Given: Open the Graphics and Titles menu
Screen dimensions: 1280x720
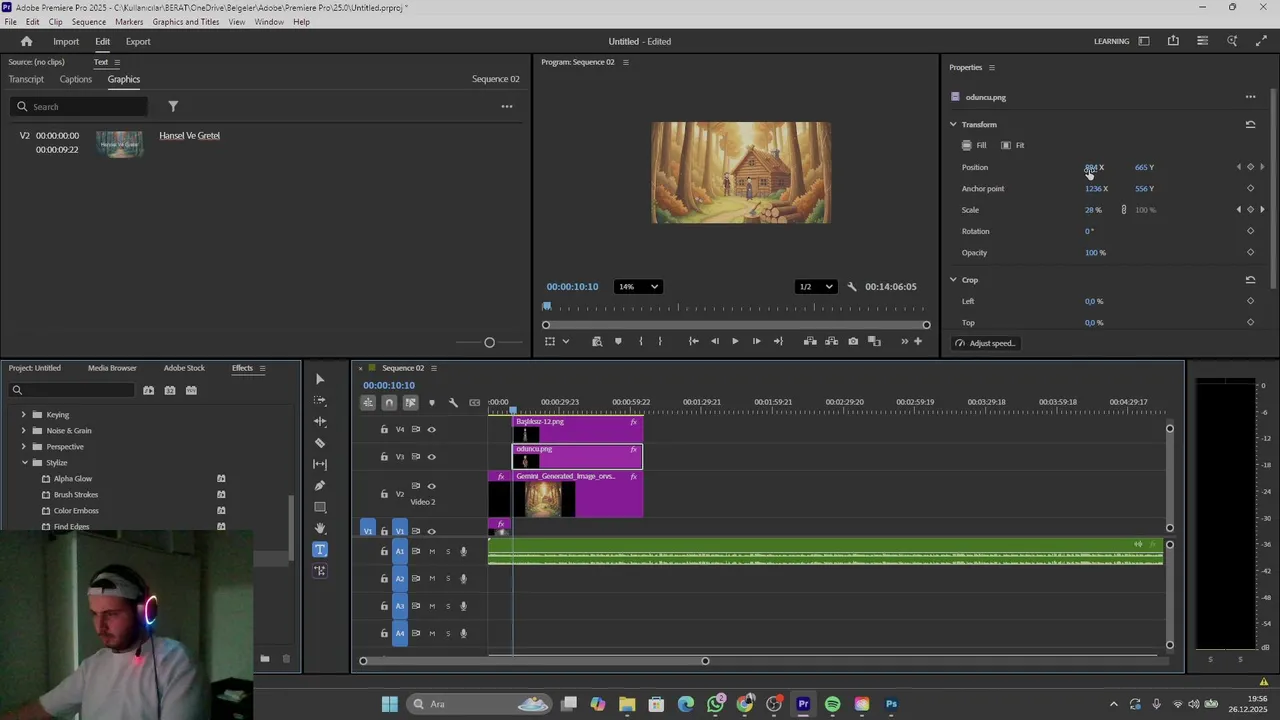Looking at the screenshot, I should (x=186, y=22).
